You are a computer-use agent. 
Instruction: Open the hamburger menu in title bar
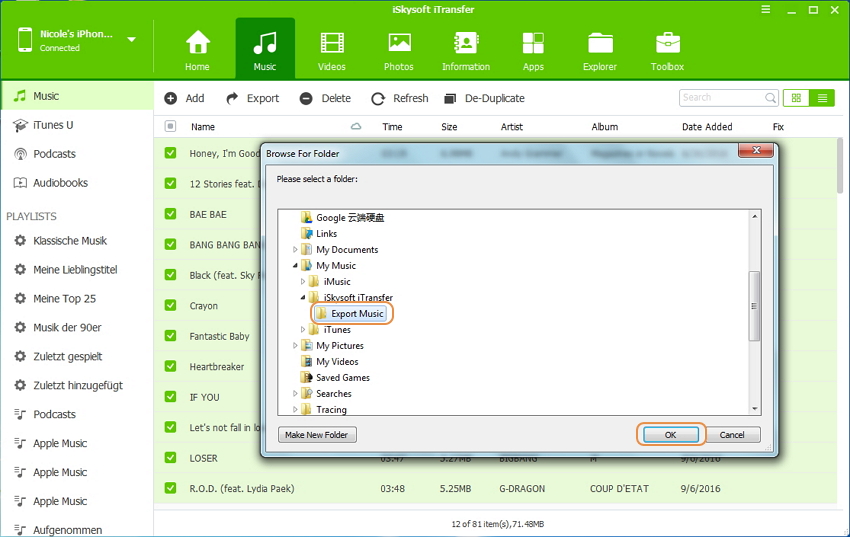click(765, 10)
